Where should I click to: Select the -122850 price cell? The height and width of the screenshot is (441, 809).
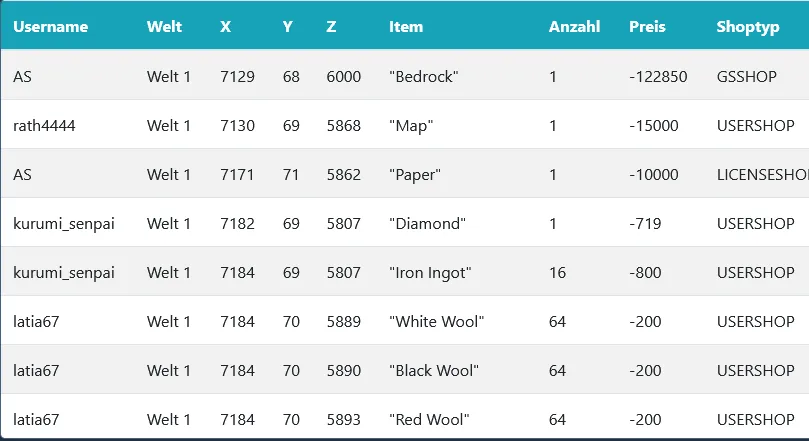click(x=658, y=76)
